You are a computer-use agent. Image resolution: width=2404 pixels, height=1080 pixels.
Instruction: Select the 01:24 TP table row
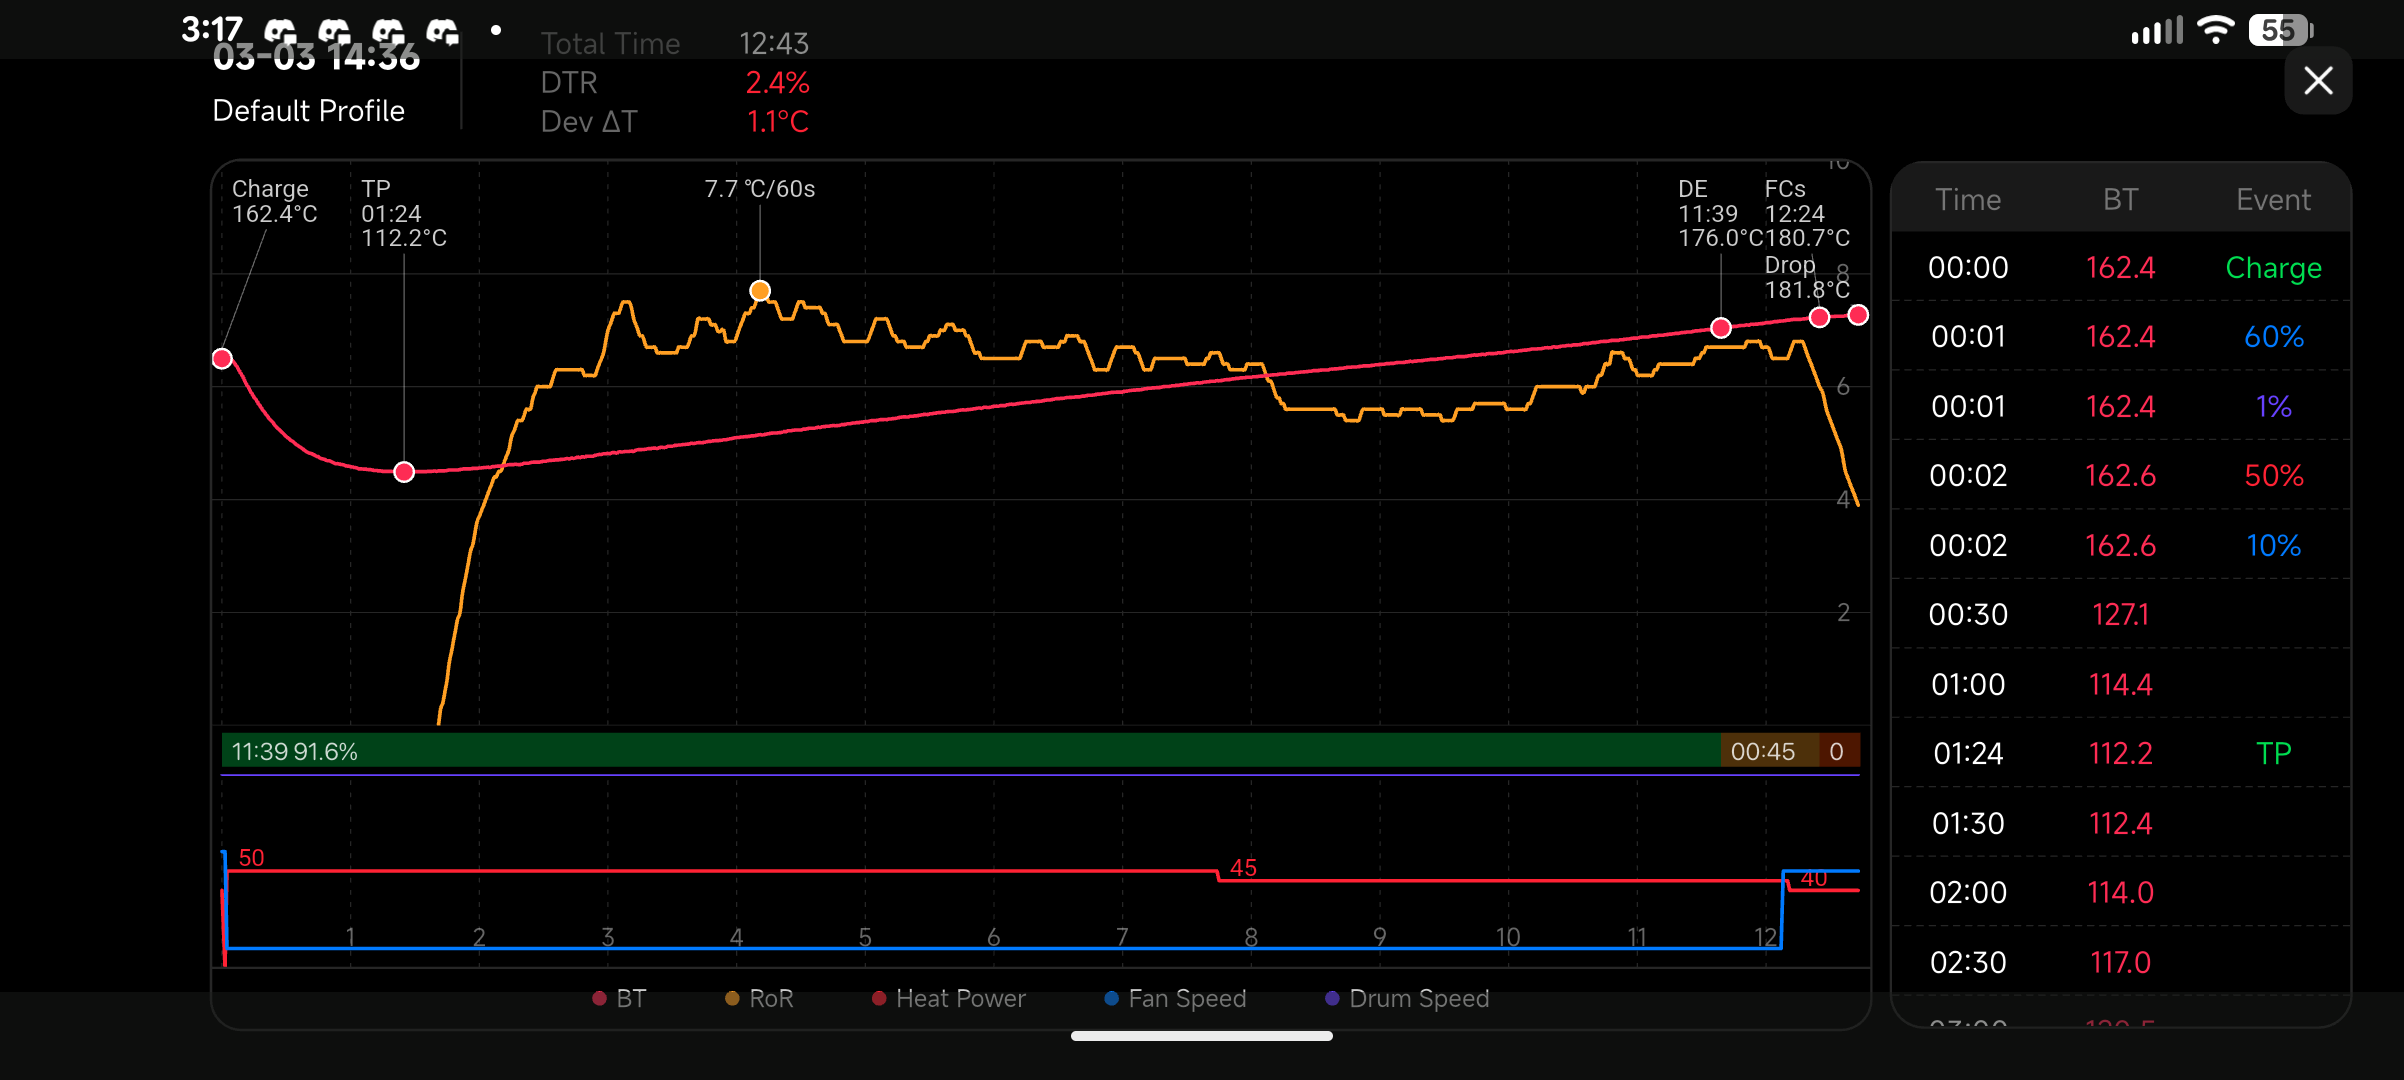coord(2120,753)
